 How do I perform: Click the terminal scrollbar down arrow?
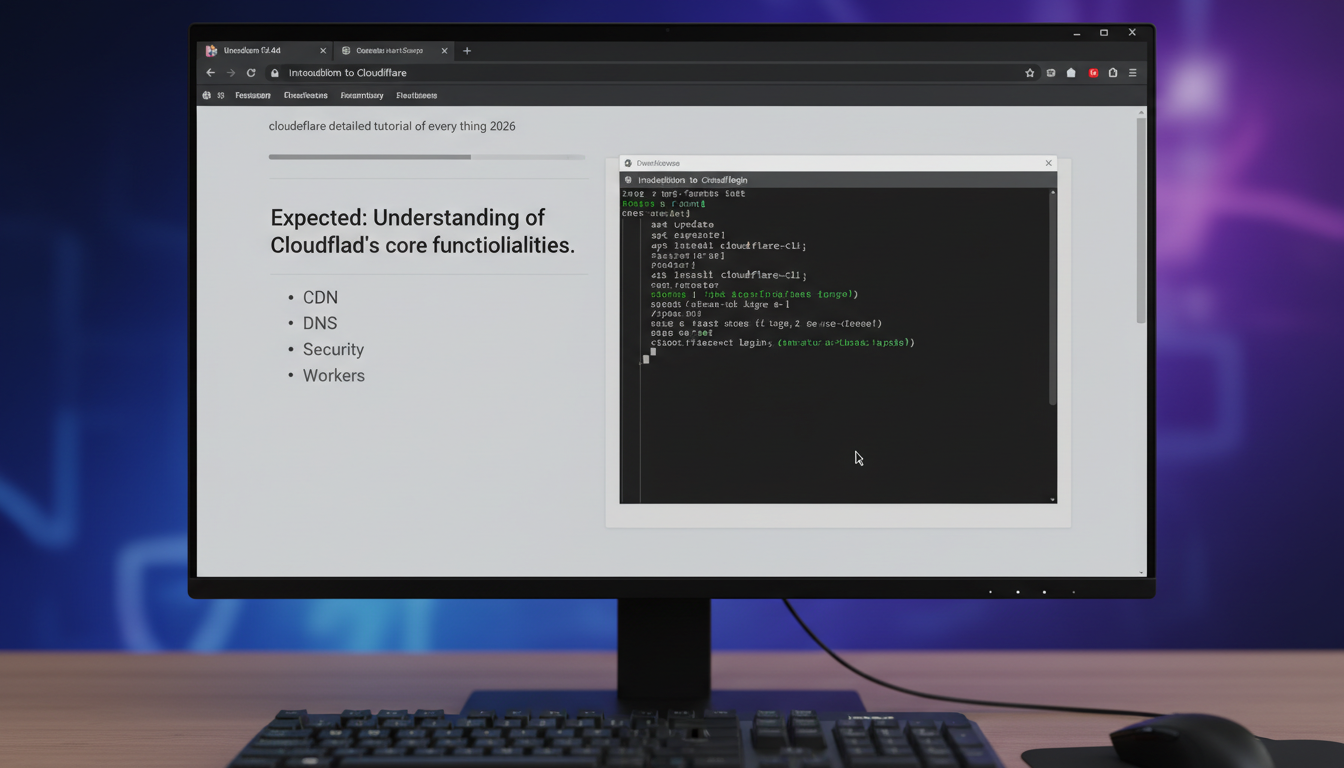point(1052,499)
